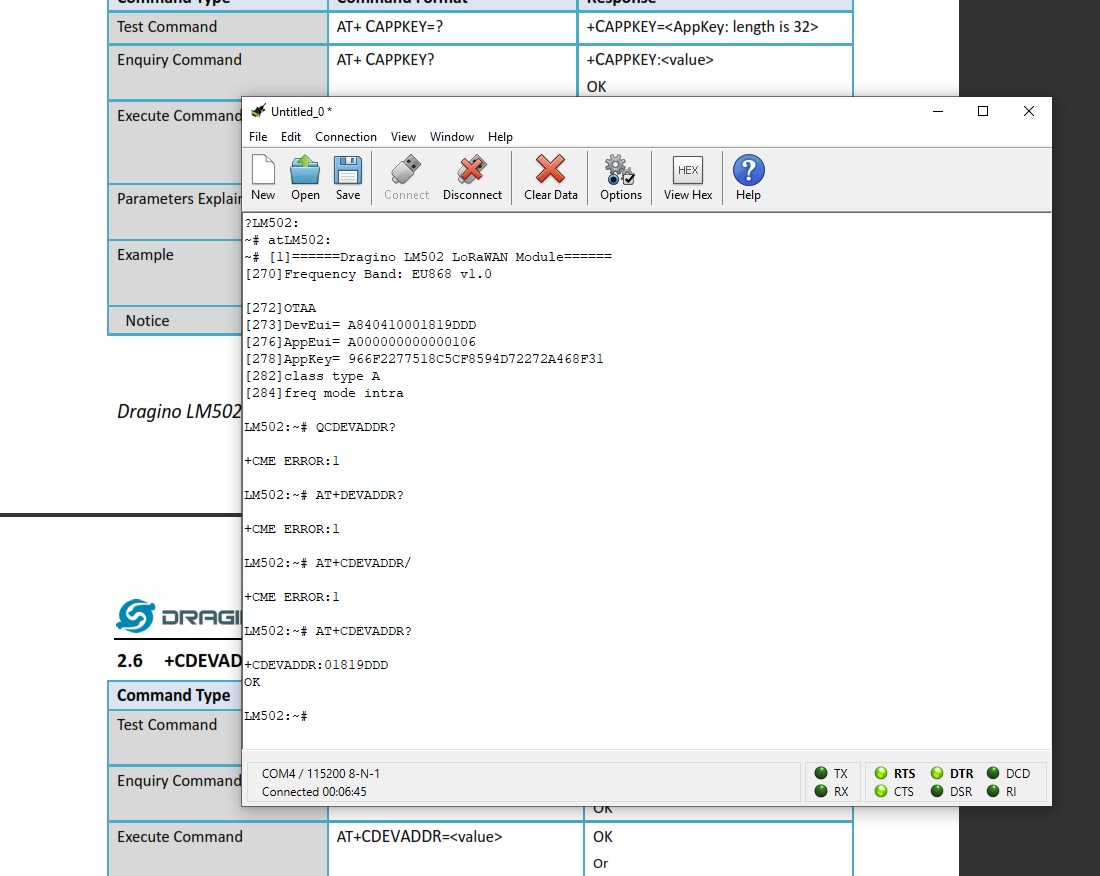
Task: Click the +CDEVADDR:01819DDD response line
Action: click(x=316, y=665)
